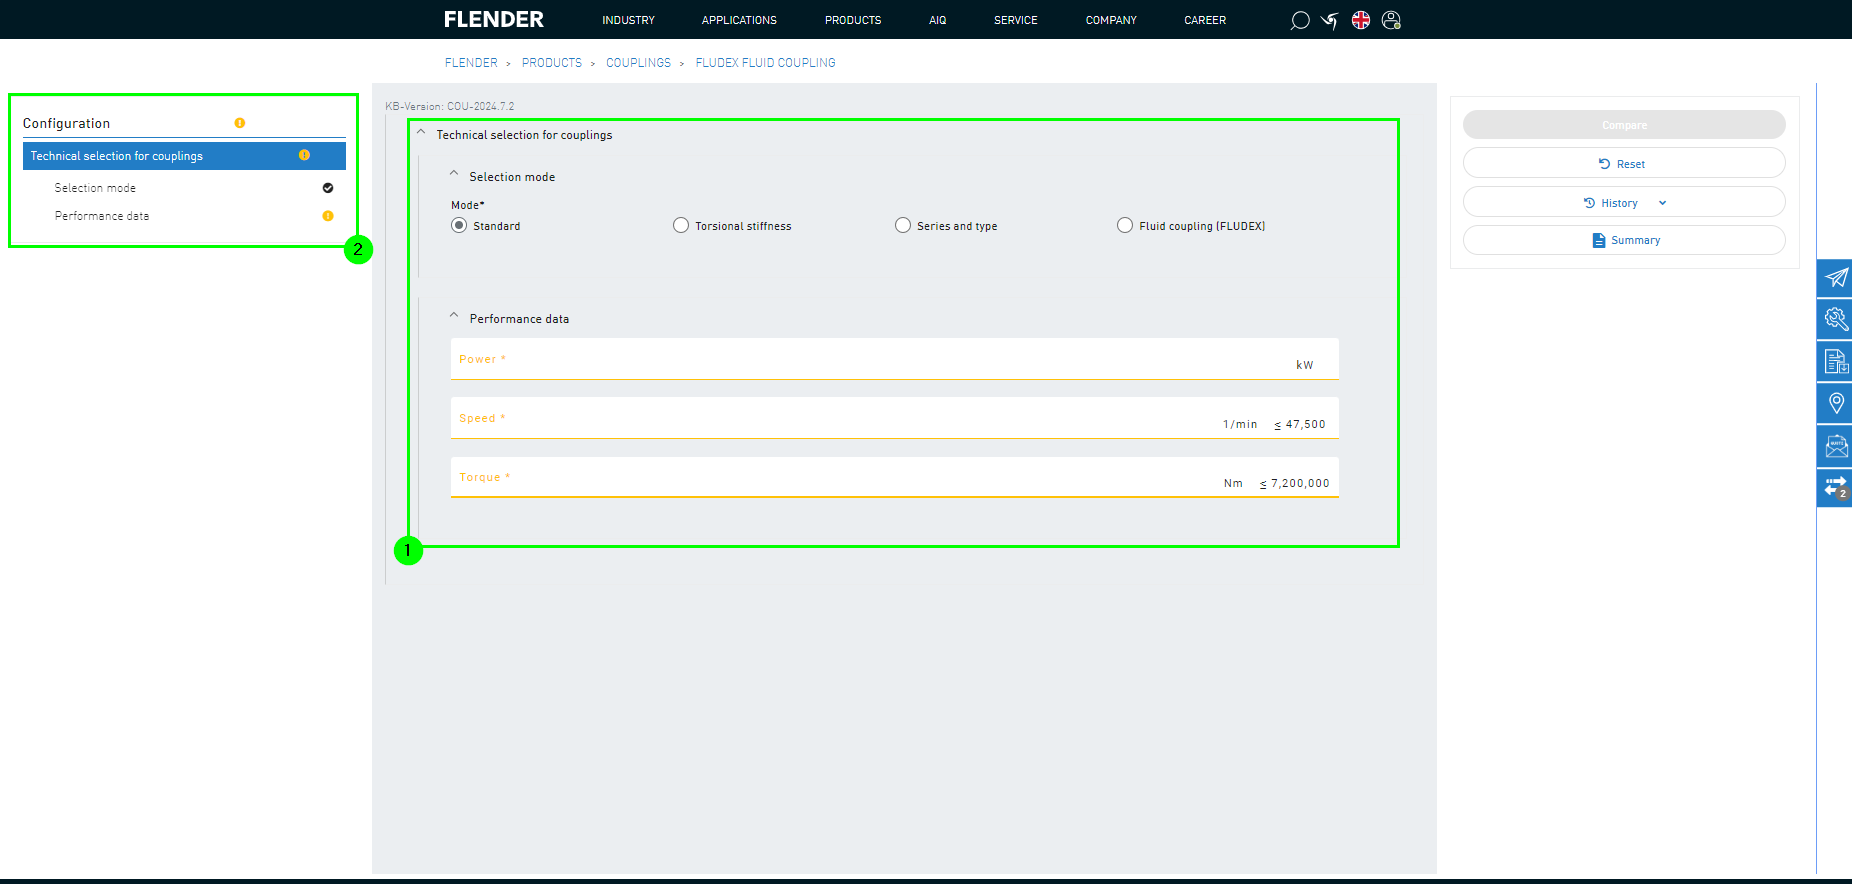Open the AIQ menu
The image size is (1852, 884).
tap(937, 20)
